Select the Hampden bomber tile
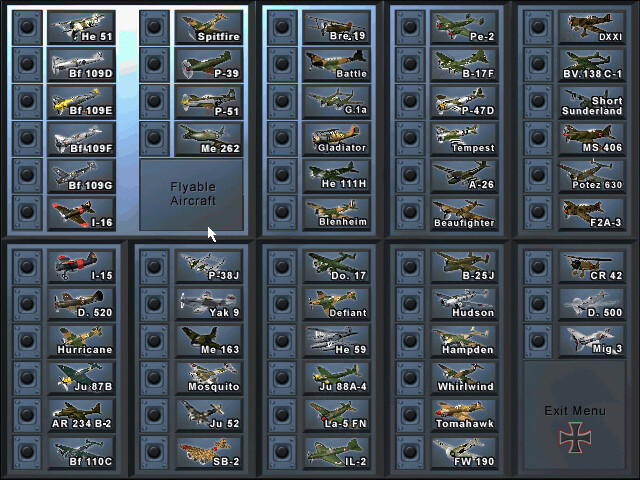The width and height of the screenshot is (640, 480). click(464, 341)
